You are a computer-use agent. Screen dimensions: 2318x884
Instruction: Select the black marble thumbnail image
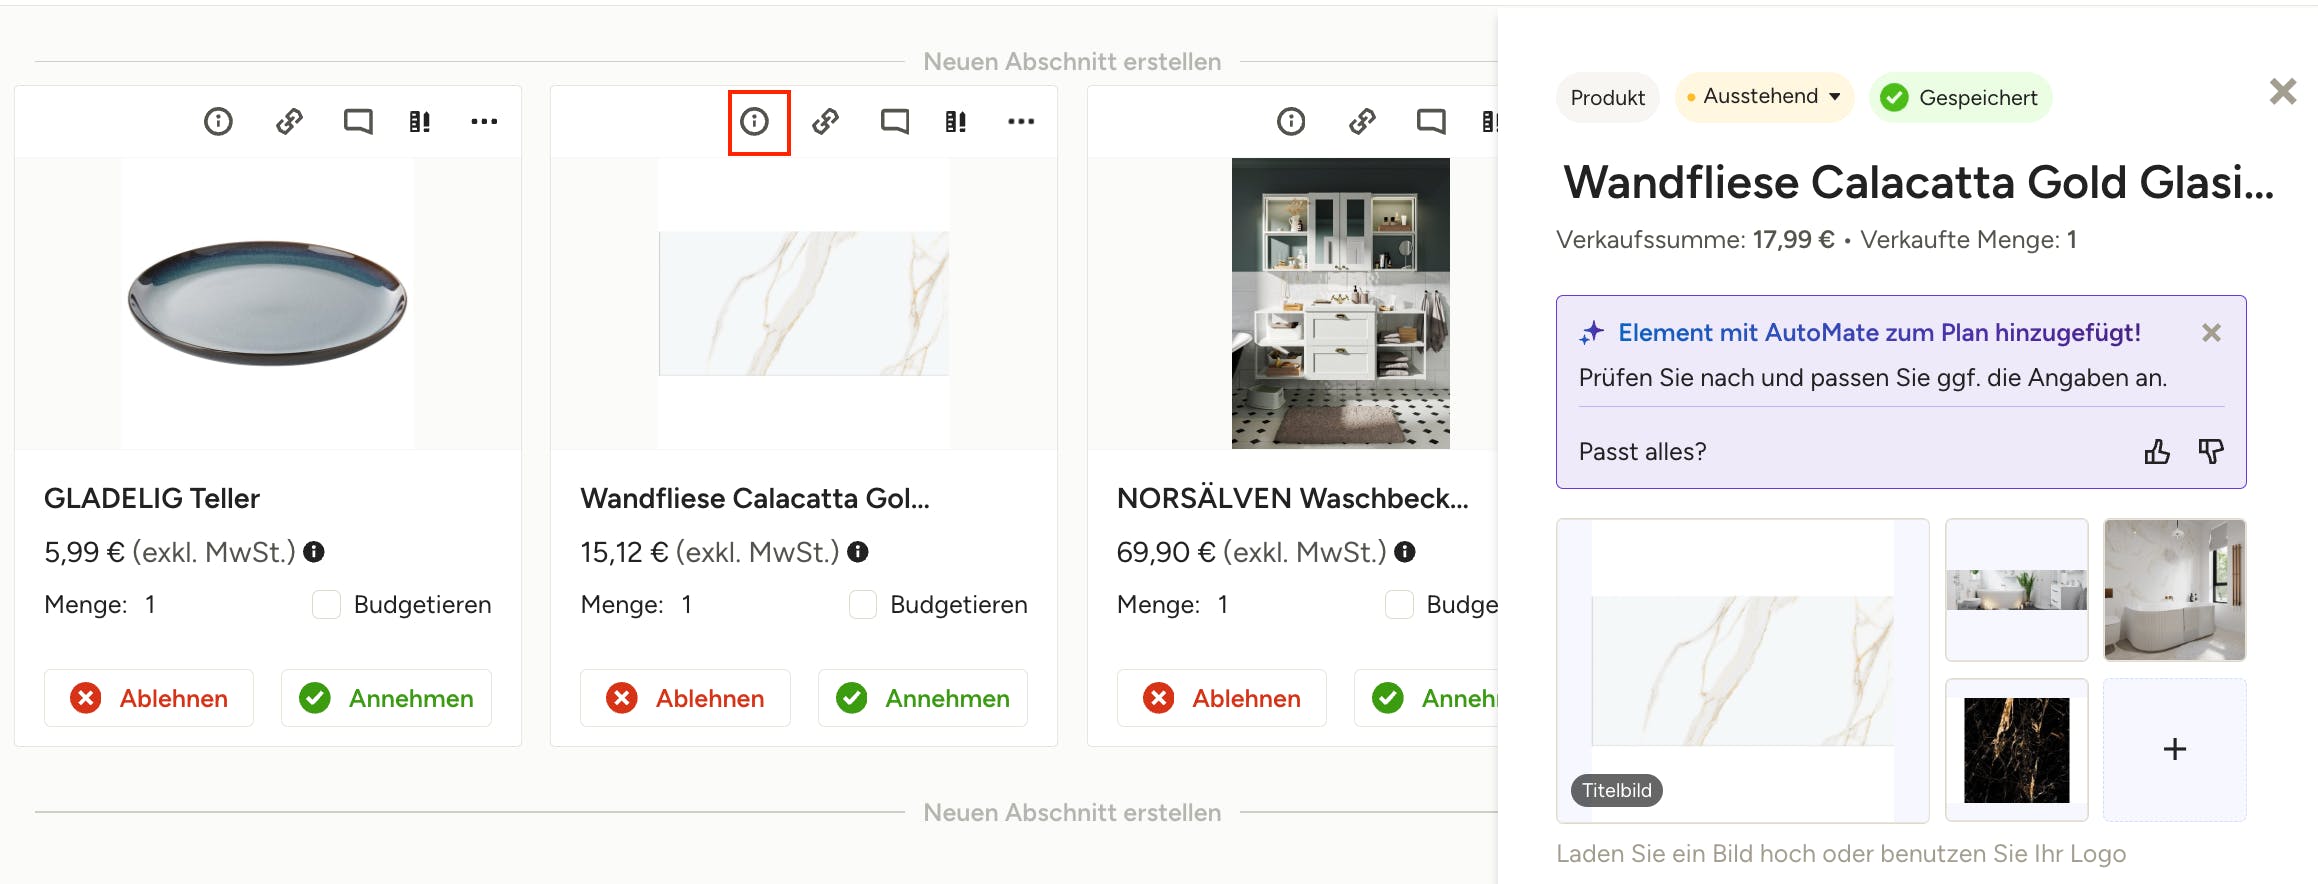[2016, 750]
